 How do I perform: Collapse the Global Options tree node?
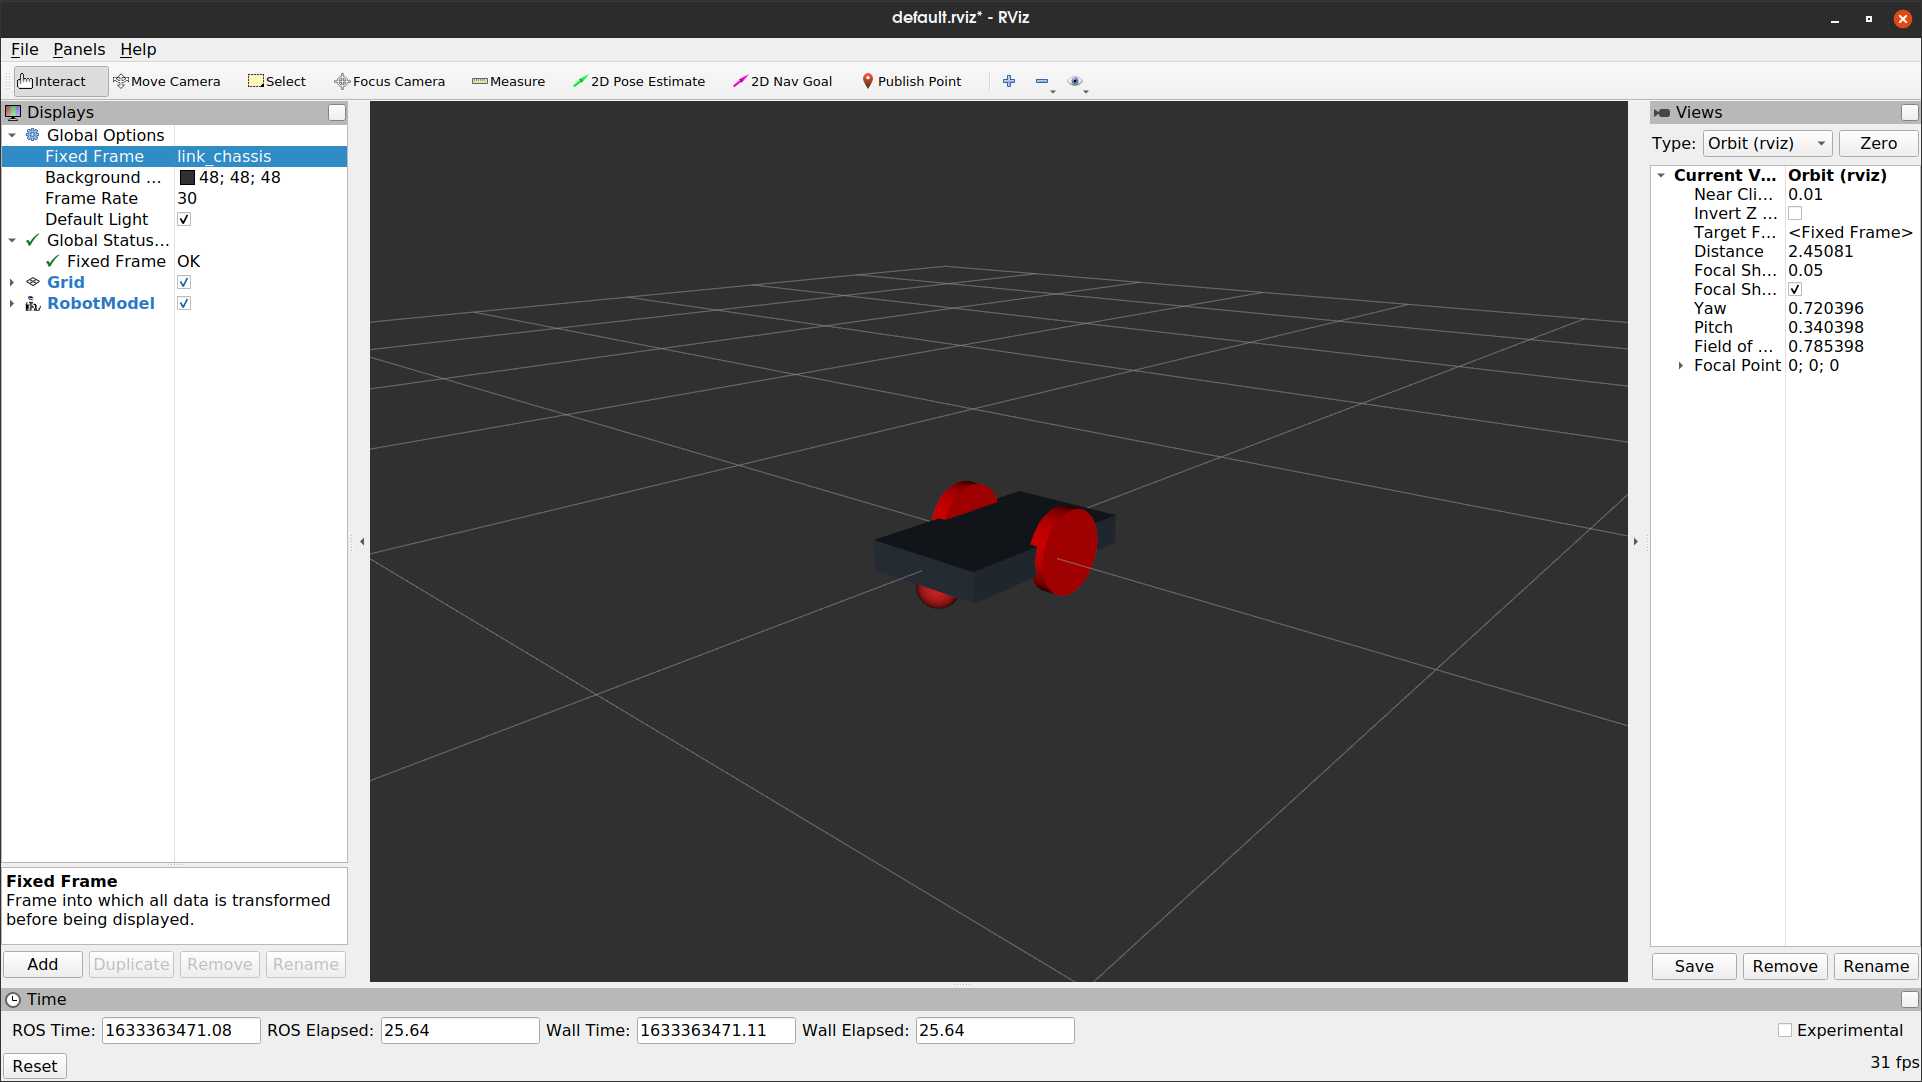pos(12,135)
